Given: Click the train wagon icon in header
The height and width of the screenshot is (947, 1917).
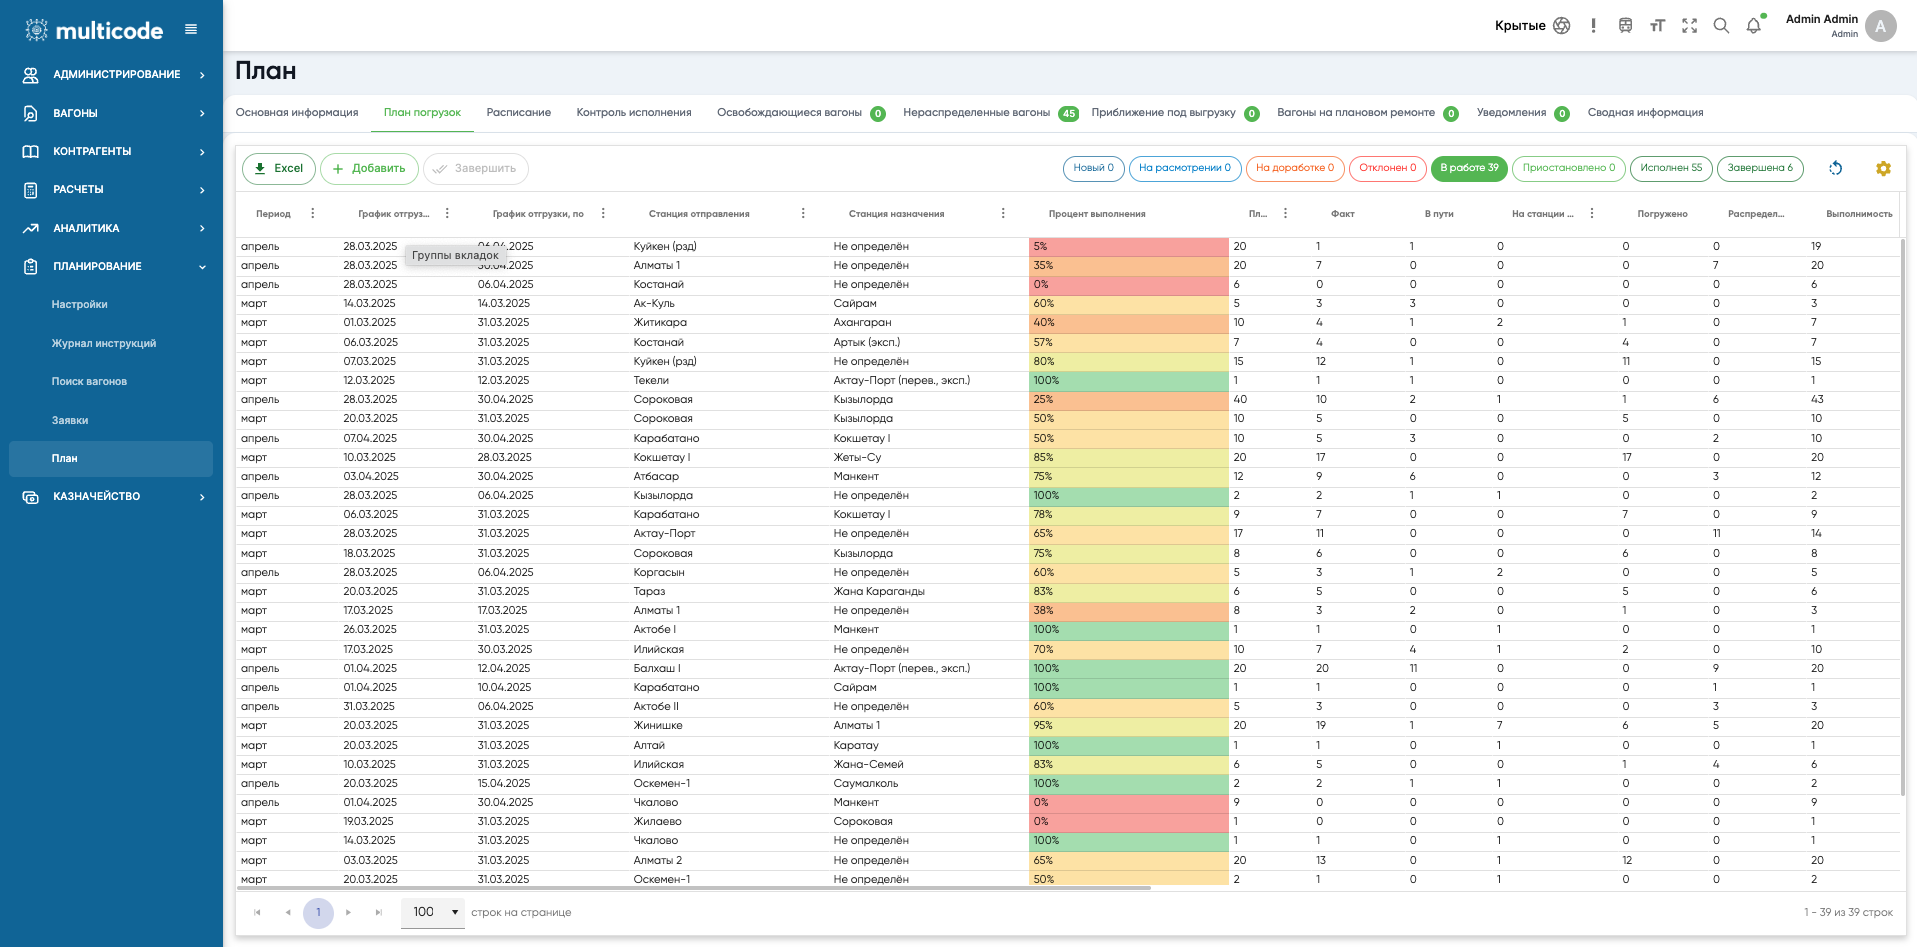Looking at the screenshot, I should [1625, 26].
